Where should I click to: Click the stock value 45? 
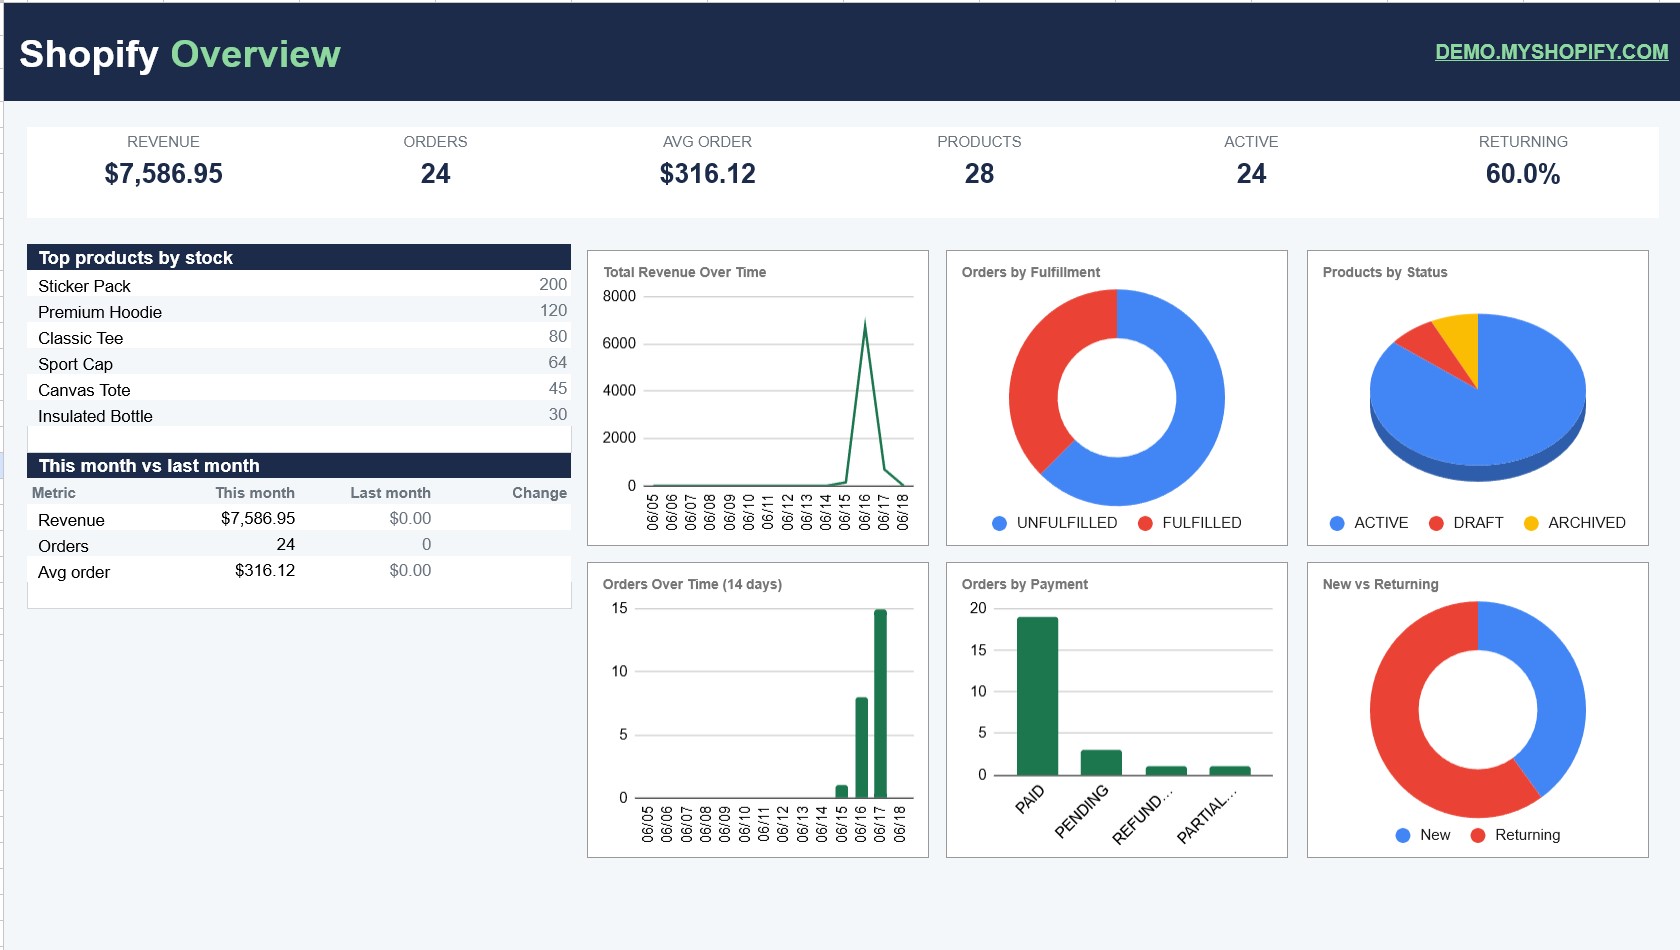557,389
